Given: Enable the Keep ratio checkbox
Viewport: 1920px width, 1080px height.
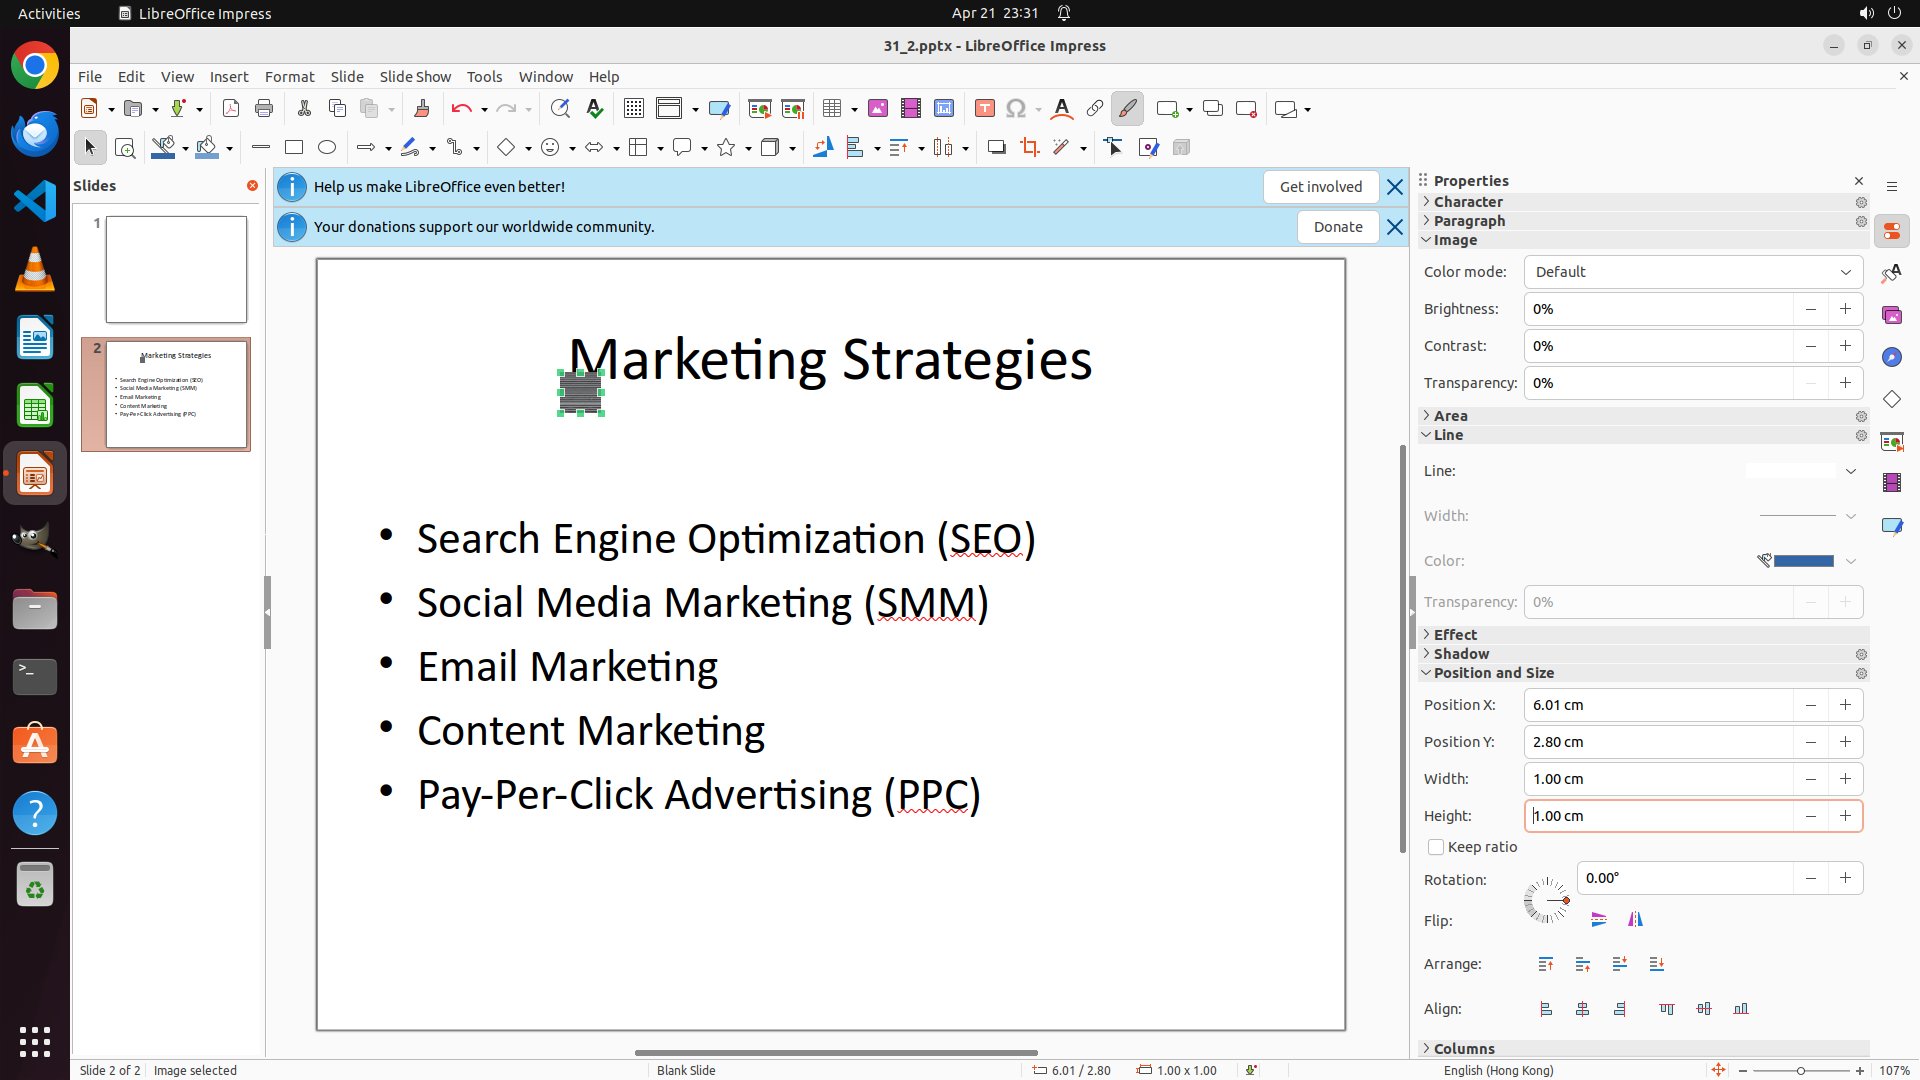Looking at the screenshot, I should pos(1436,847).
